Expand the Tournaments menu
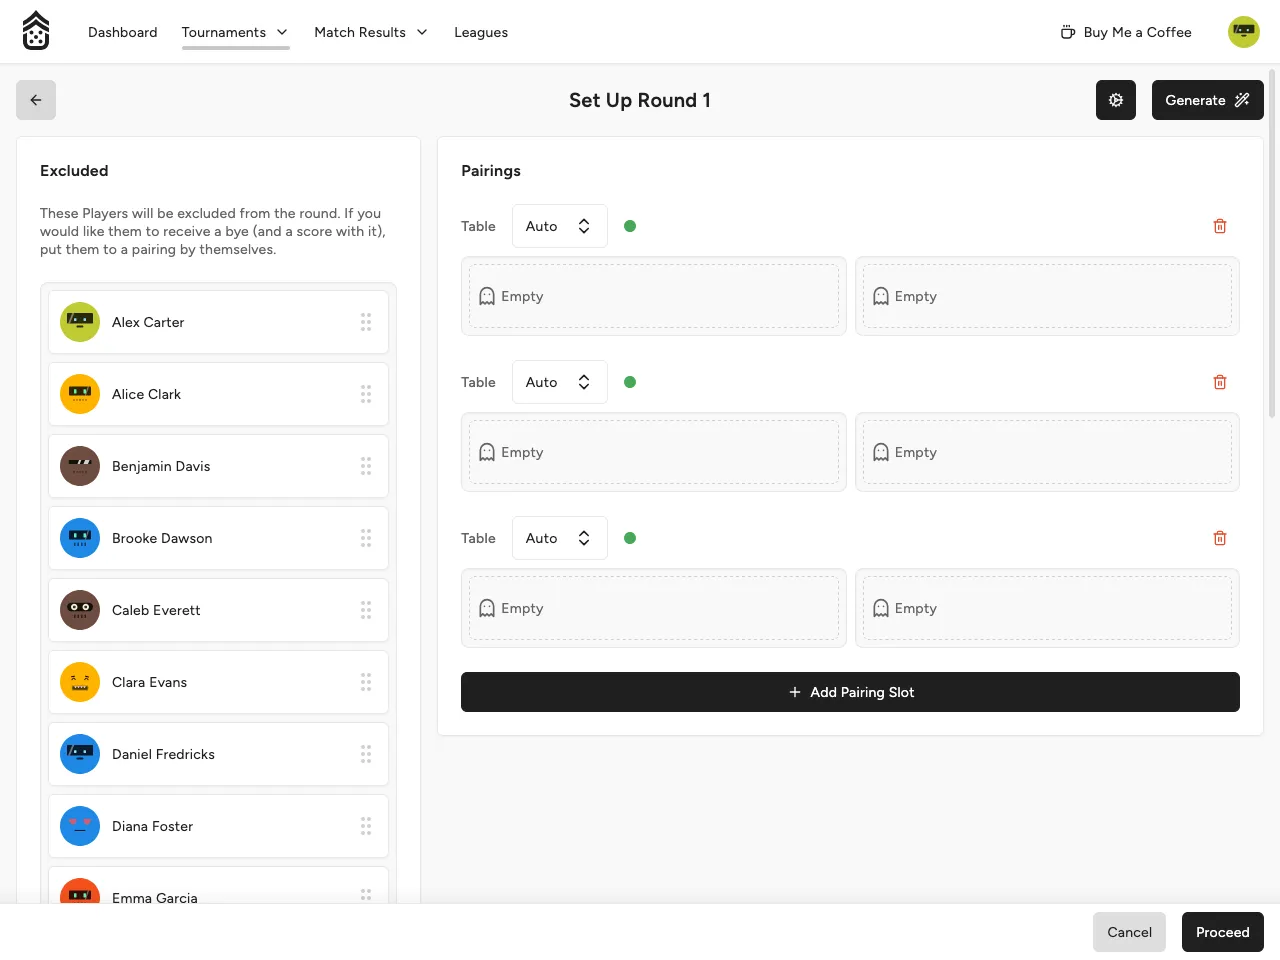Viewport: 1280px width, 960px height. [235, 32]
